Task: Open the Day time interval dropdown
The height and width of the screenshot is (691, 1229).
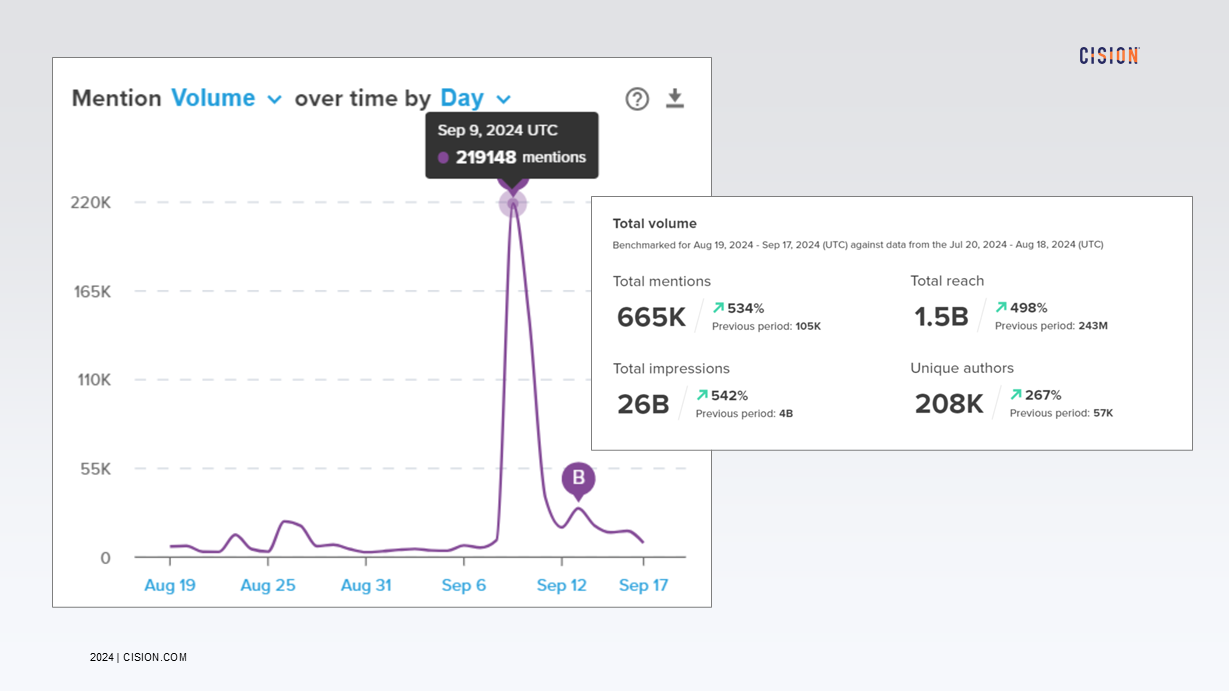Action: tap(463, 98)
